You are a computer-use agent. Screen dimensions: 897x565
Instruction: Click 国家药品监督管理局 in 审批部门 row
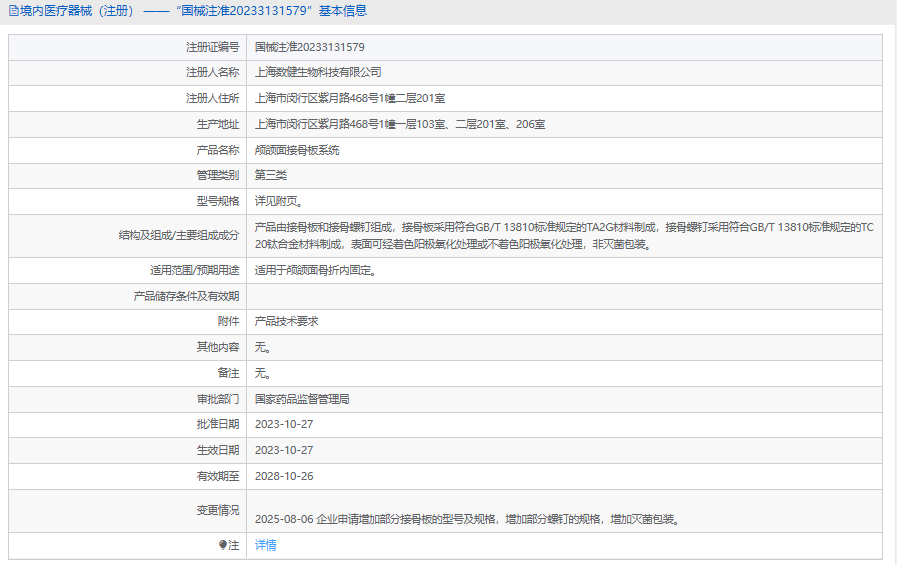click(x=302, y=398)
